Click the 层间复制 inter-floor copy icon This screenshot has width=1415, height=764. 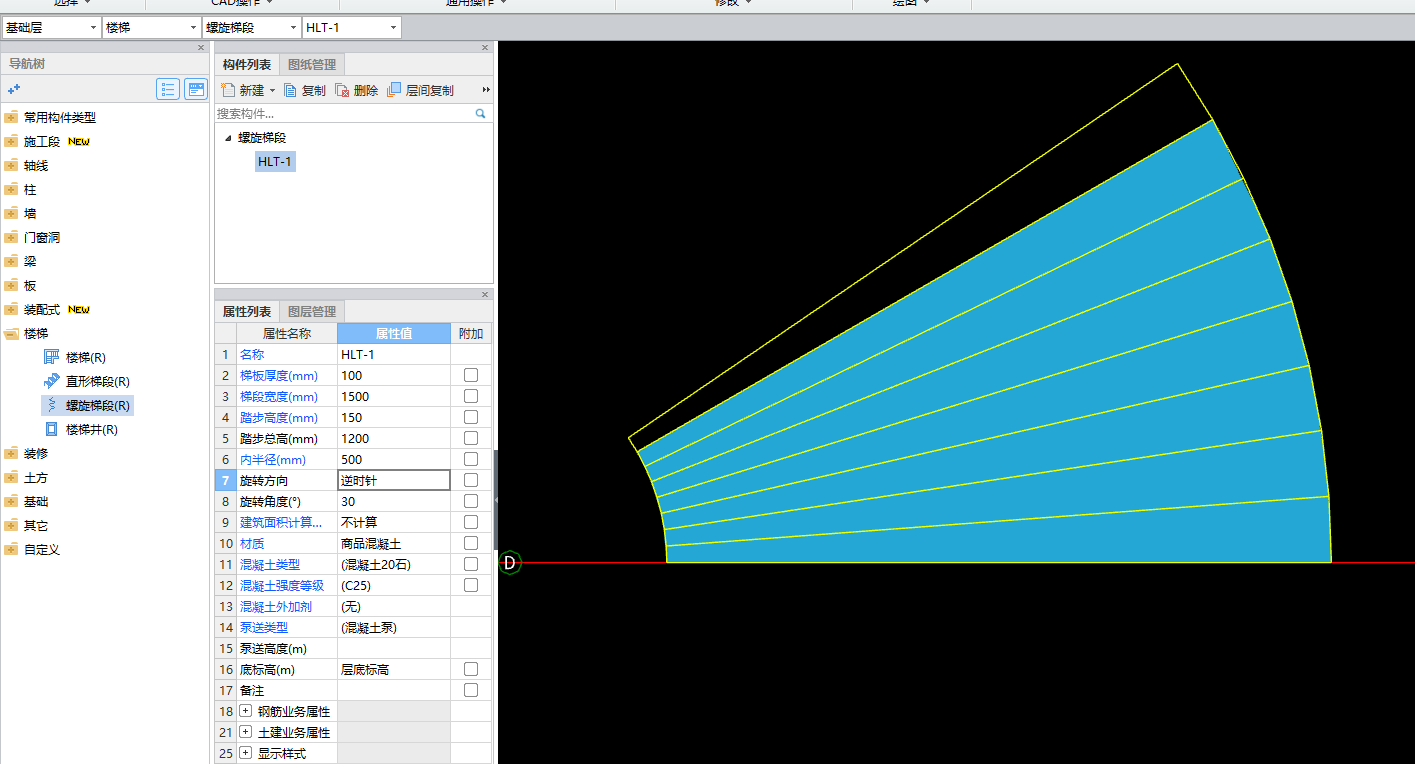(394, 90)
